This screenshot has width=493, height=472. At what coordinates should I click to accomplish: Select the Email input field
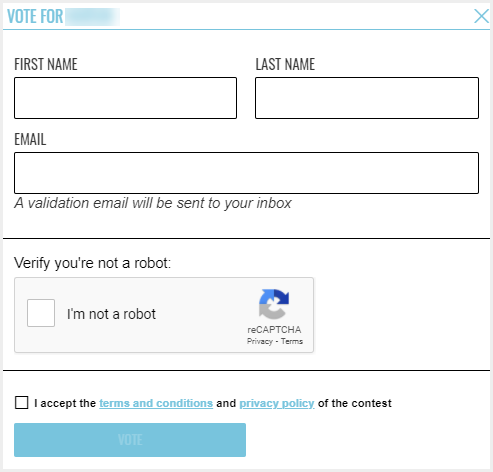point(246,173)
